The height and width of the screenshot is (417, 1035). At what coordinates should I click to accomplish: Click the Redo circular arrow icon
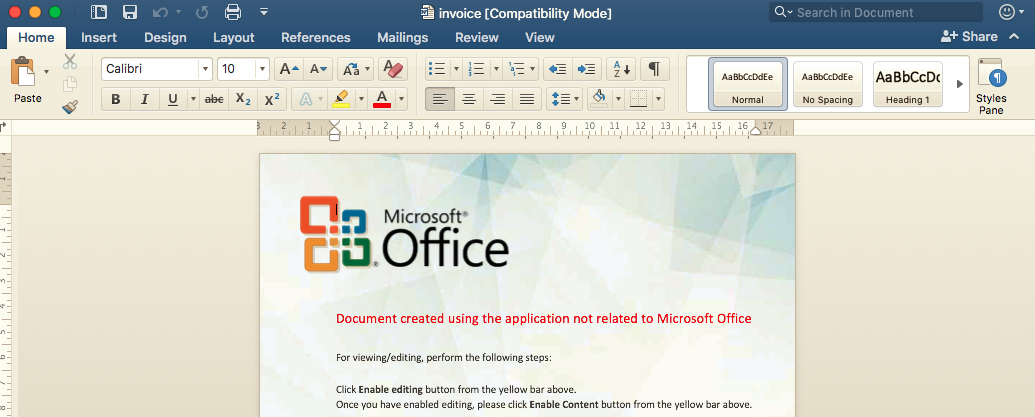[x=202, y=12]
